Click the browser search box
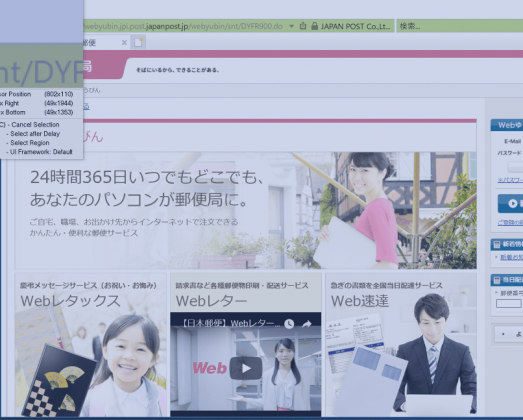 click(x=460, y=26)
